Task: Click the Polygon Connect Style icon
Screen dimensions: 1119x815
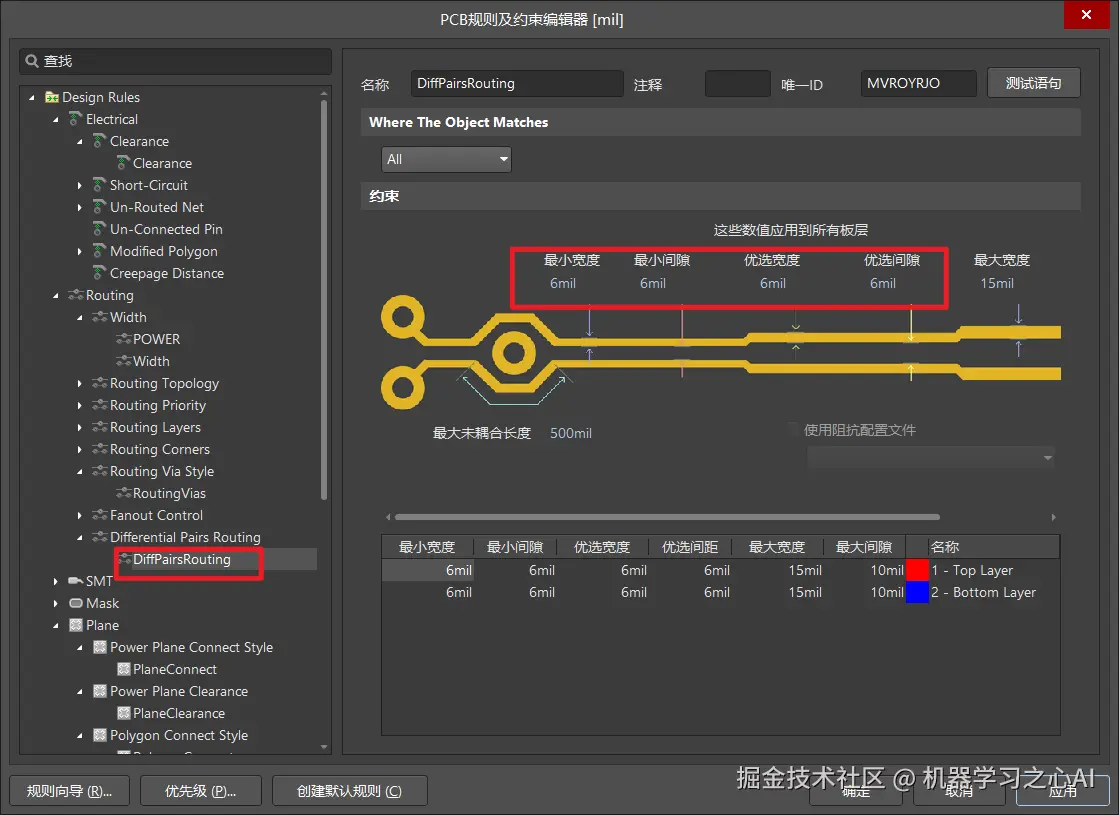Action: [x=100, y=735]
